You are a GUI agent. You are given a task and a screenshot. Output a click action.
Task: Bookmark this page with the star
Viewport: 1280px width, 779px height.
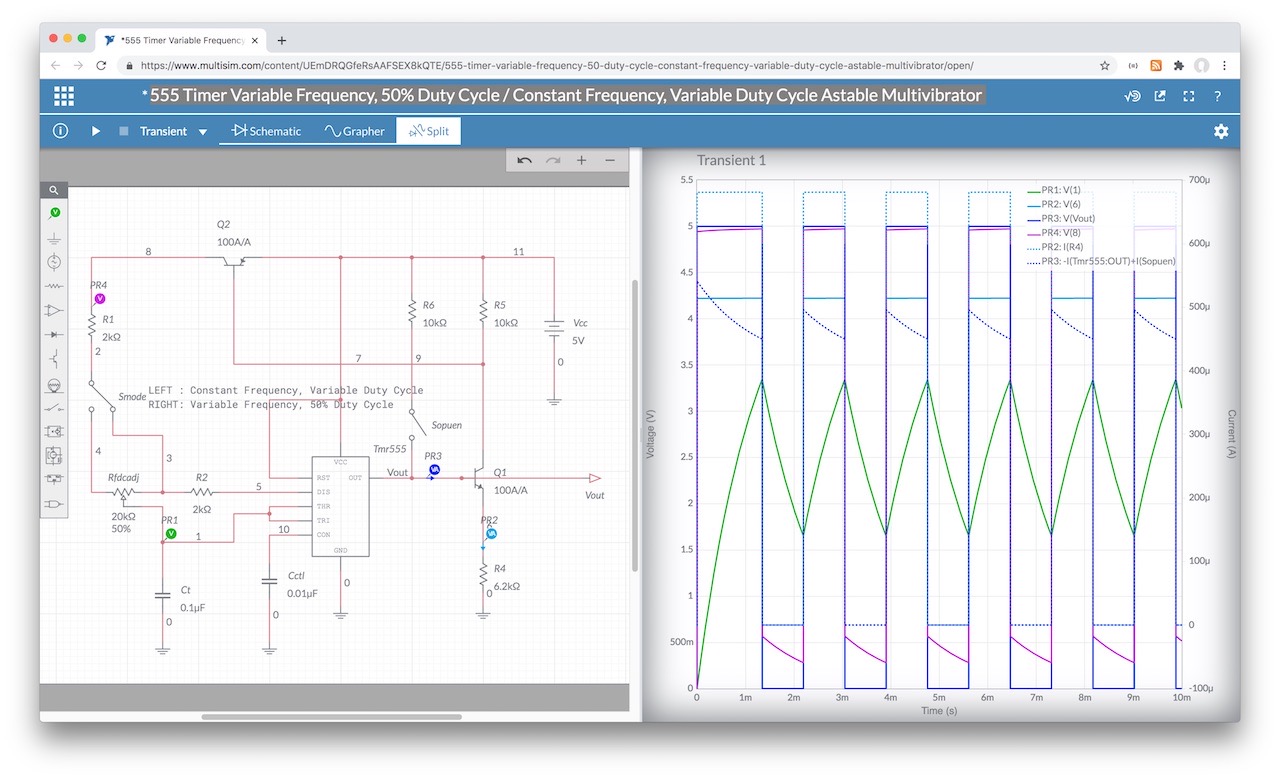coord(1105,65)
